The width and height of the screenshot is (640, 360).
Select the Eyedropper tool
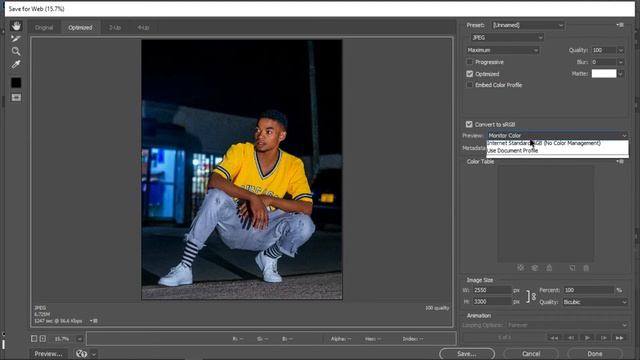pos(16,64)
